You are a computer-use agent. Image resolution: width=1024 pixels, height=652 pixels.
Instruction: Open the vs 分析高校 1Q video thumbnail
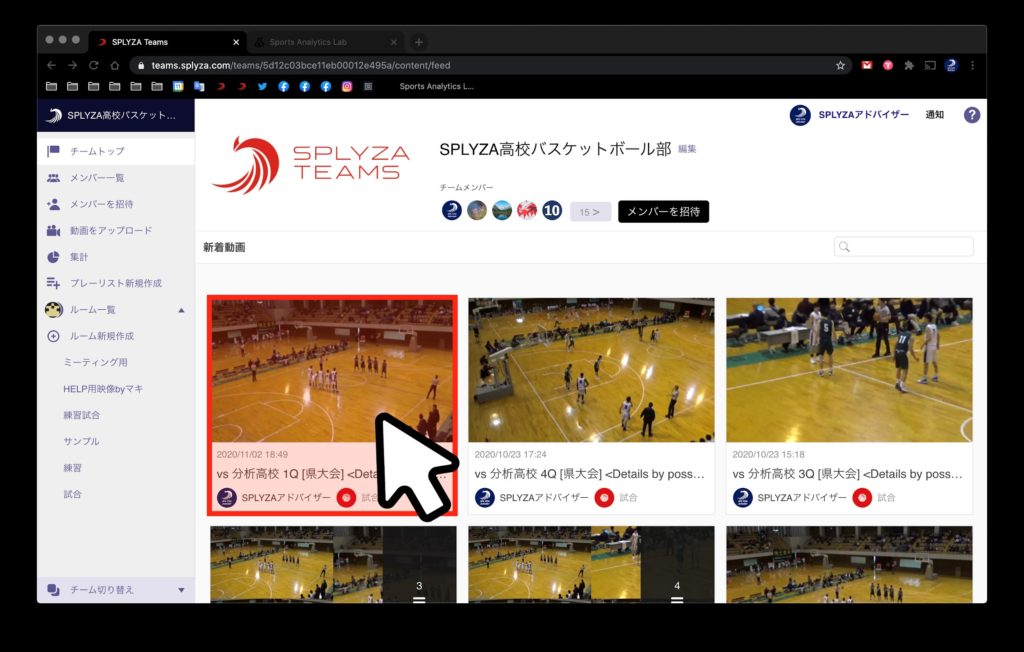(332, 371)
